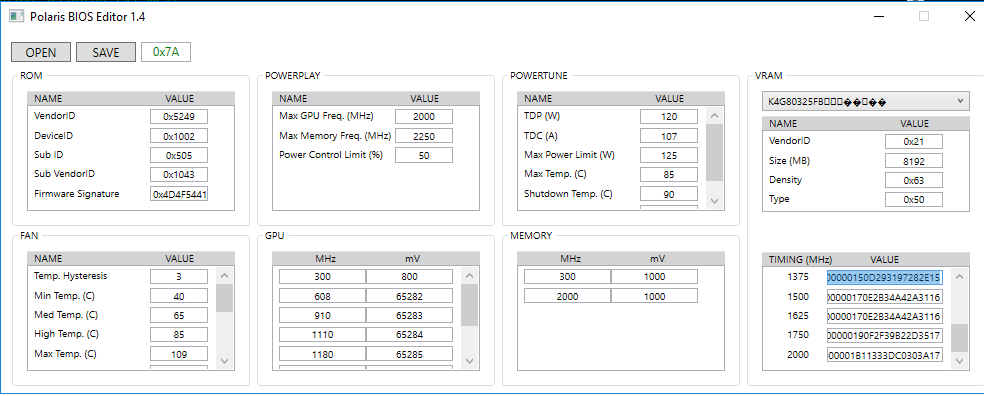Click POWERTUNE scrollbar down arrow
The image size is (986, 396).
(714, 201)
